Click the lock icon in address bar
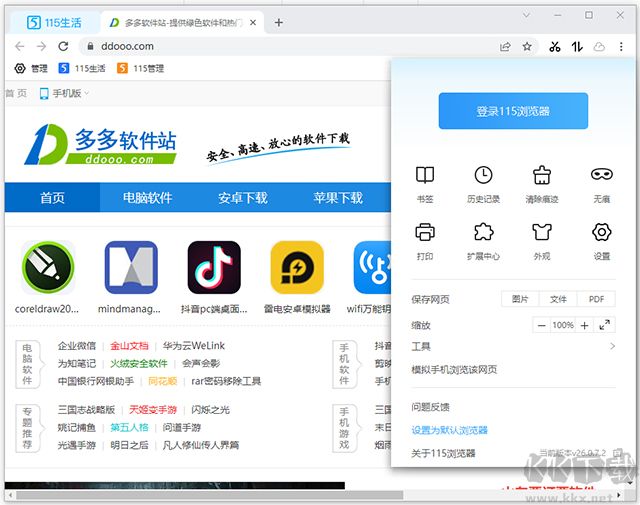This screenshot has height=505, width=640. pos(90,46)
